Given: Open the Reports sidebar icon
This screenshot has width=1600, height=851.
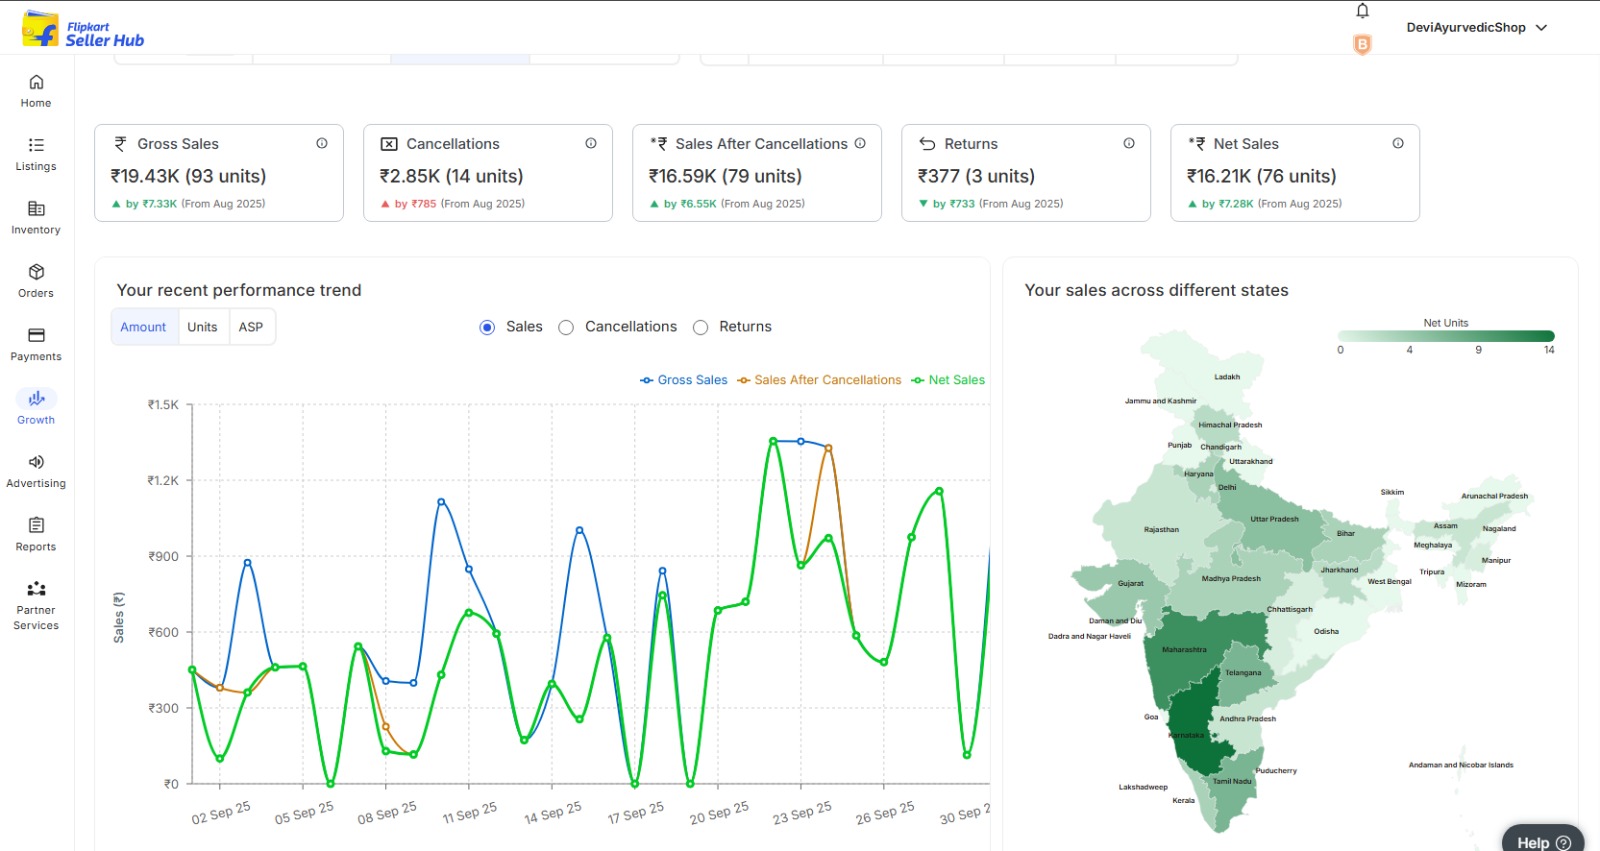Looking at the screenshot, I should tap(36, 526).
